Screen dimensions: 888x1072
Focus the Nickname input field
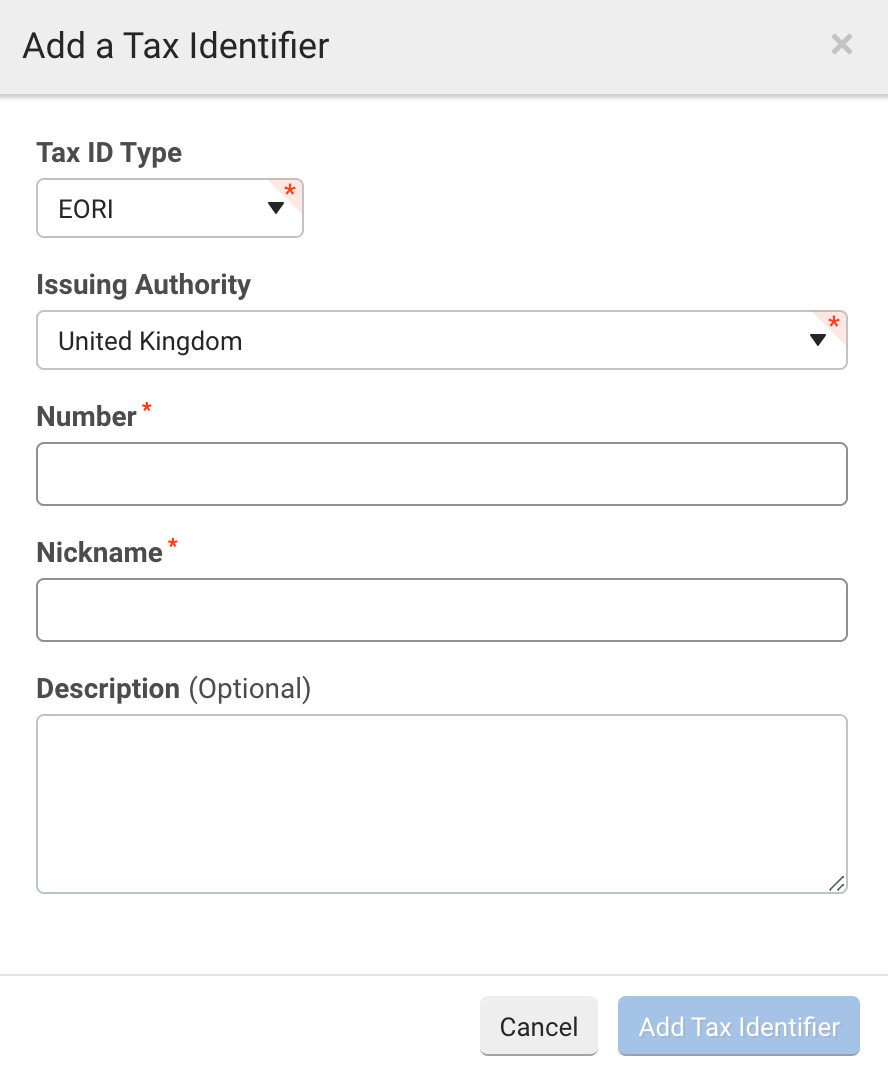click(442, 610)
